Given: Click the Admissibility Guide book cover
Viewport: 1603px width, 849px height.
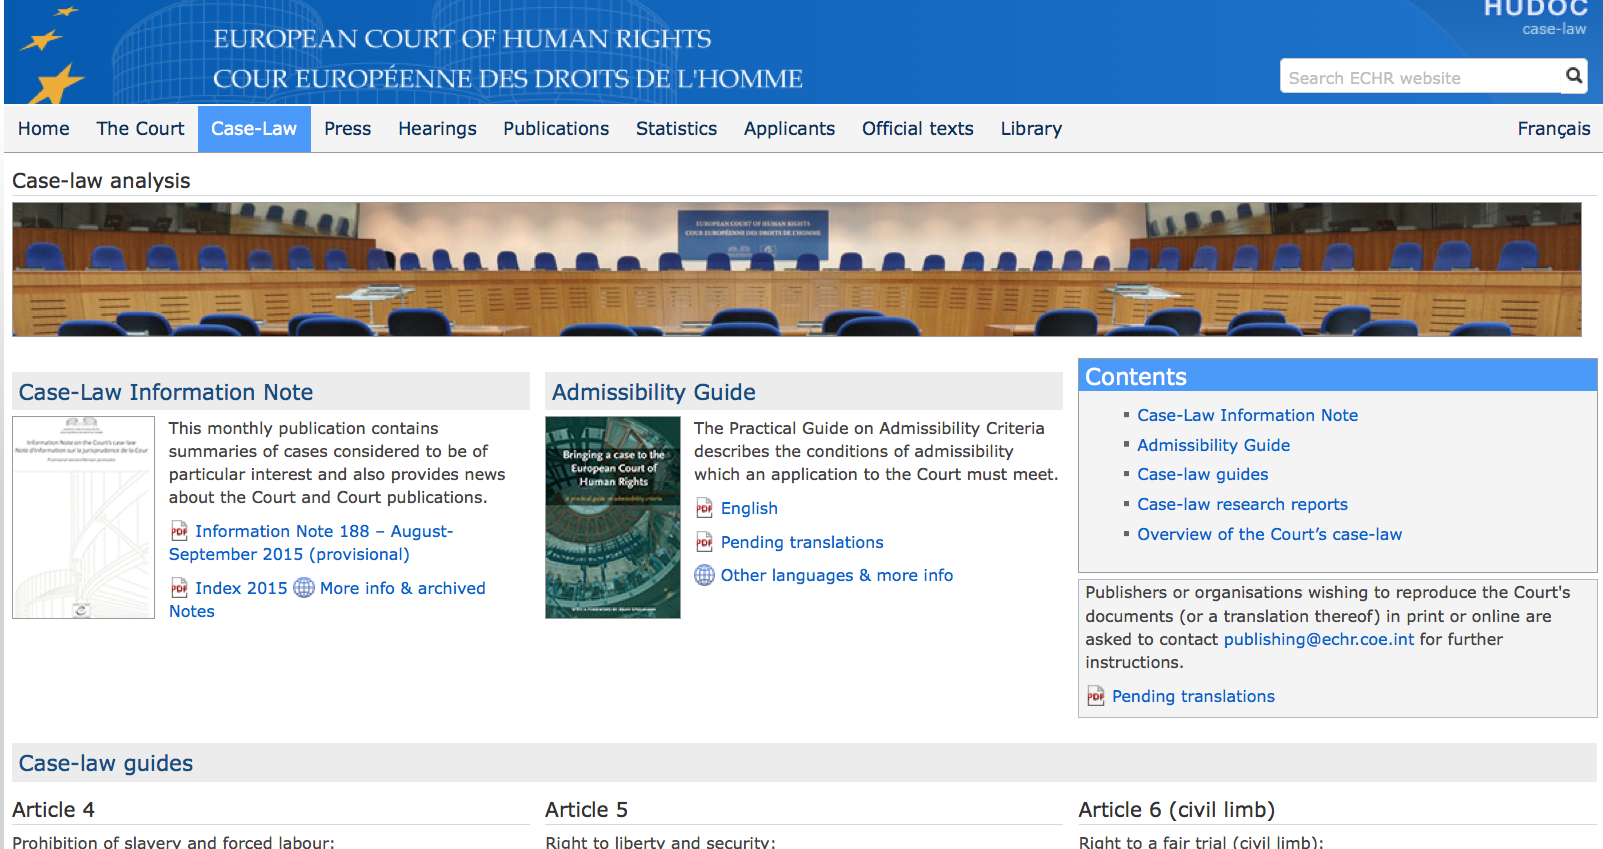Looking at the screenshot, I should click(612, 518).
